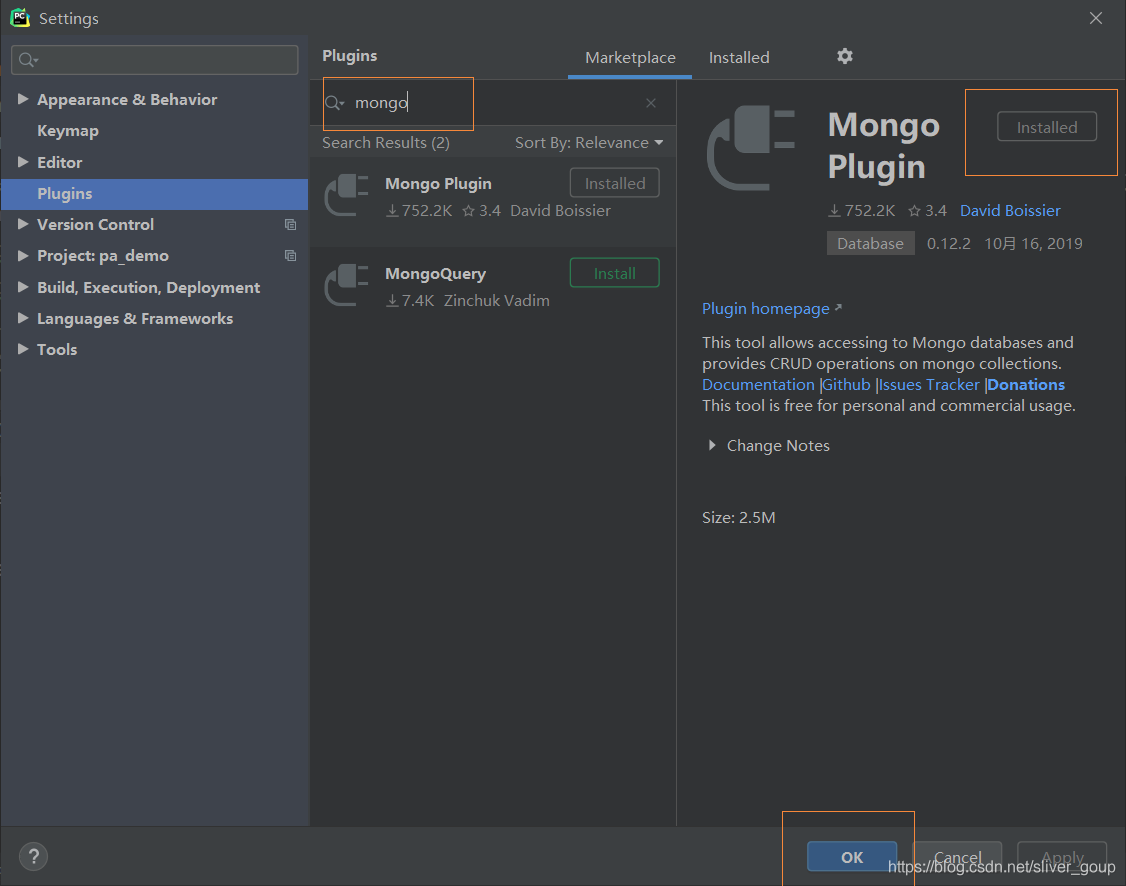Open the plugin manager gear icon

pyautogui.click(x=844, y=57)
